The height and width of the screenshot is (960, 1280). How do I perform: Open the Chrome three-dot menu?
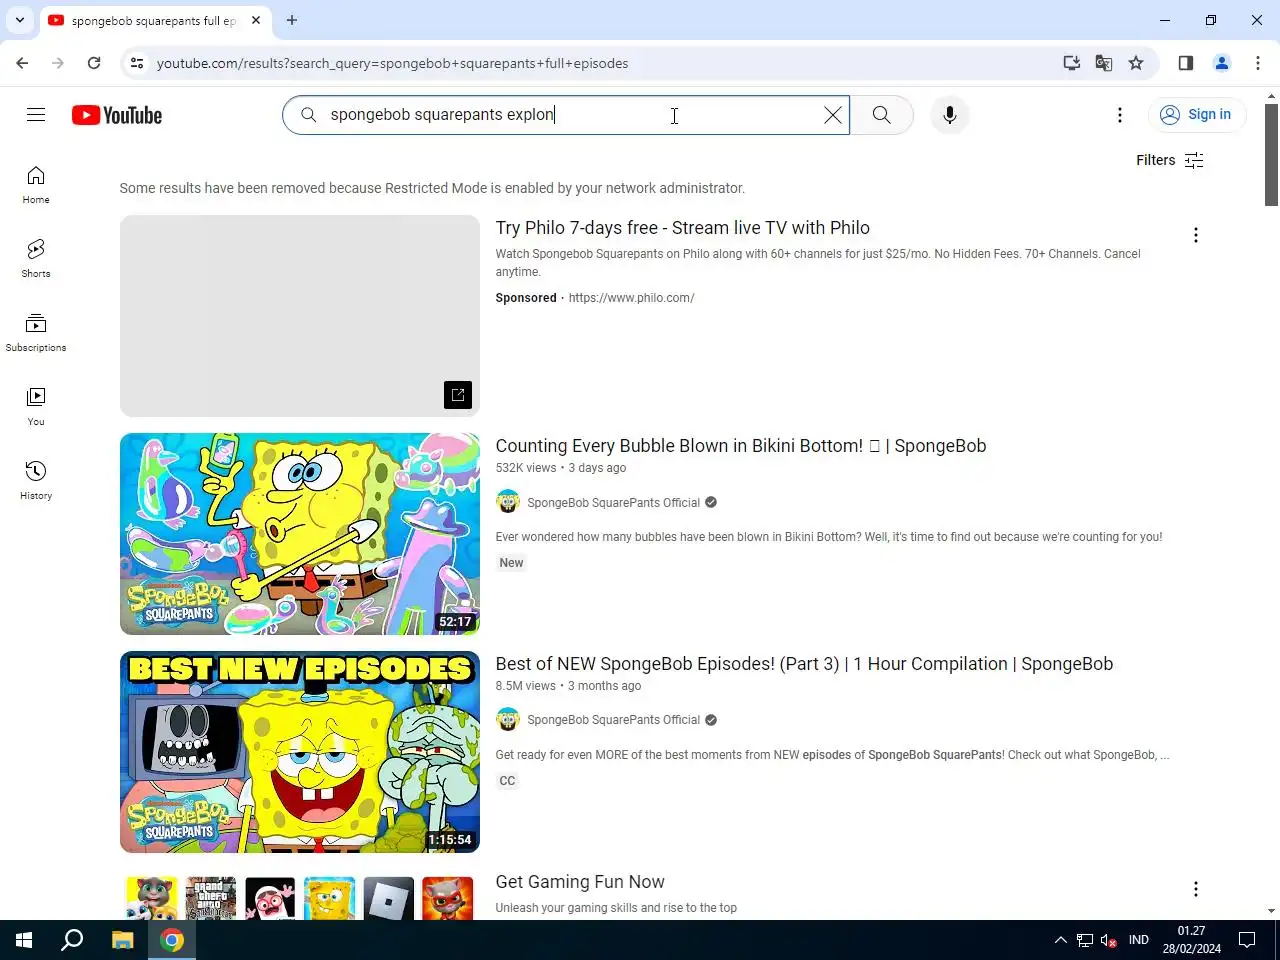tap(1258, 63)
